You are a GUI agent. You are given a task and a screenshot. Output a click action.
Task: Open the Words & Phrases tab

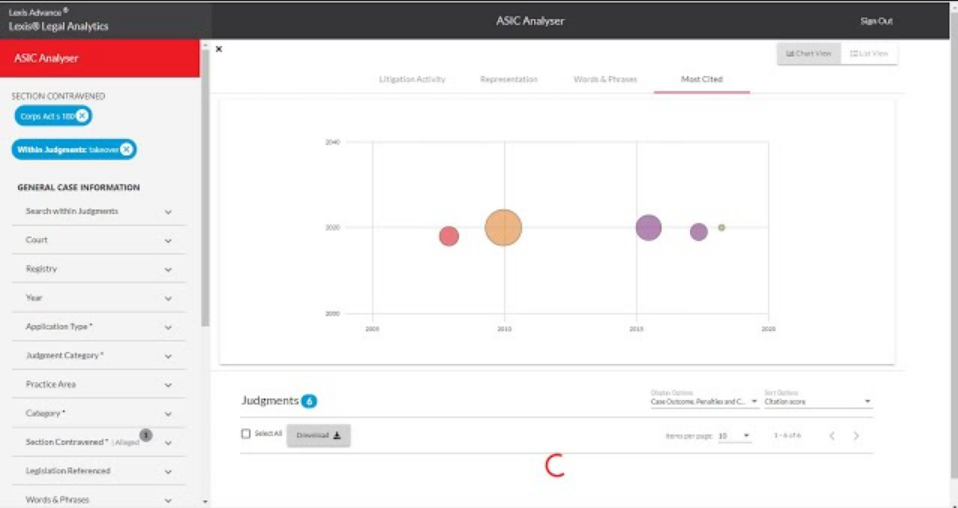605,79
